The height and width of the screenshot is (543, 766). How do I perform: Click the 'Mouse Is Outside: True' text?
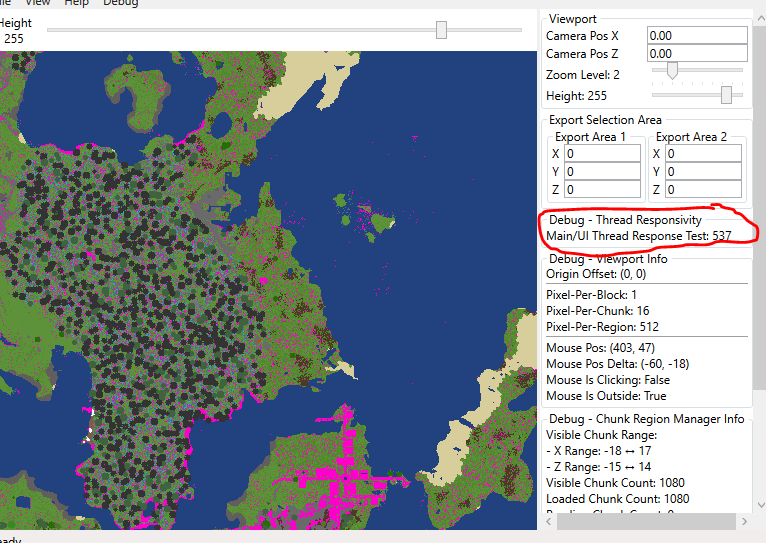coord(606,396)
